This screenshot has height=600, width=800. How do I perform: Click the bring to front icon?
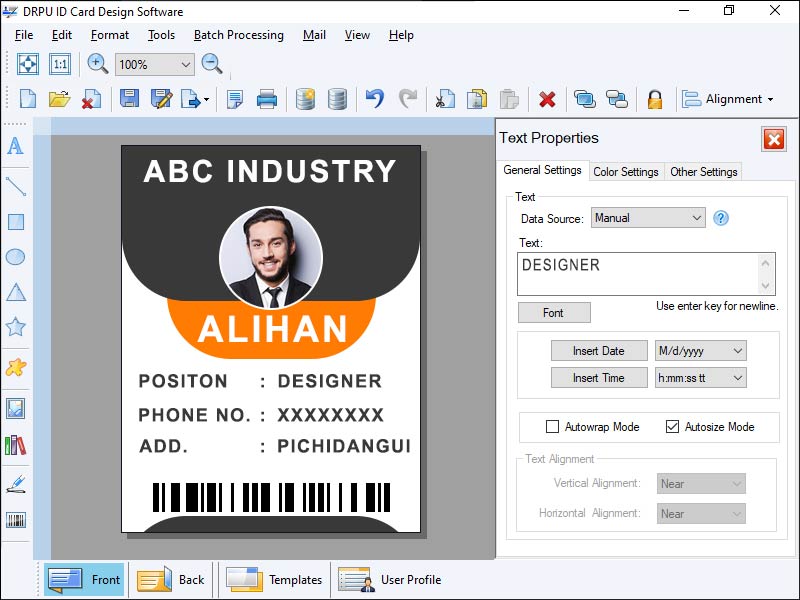584,98
